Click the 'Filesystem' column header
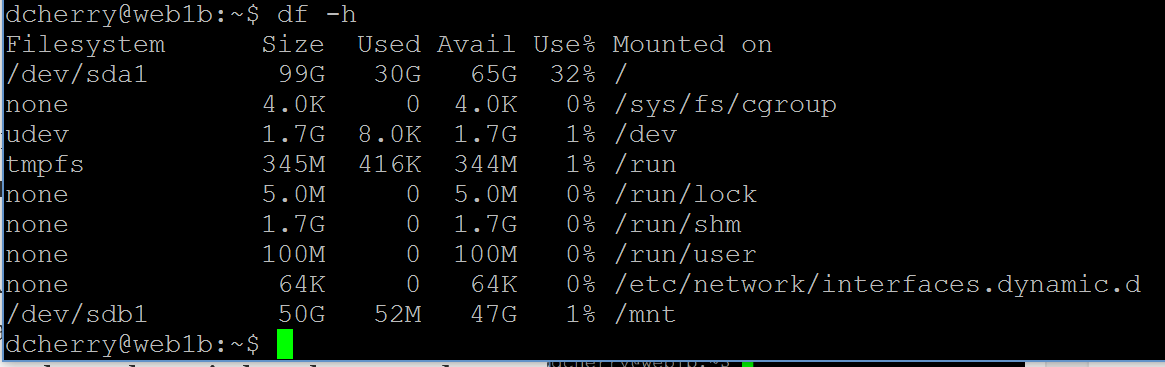This screenshot has height=367, width=1165. [85, 45]
